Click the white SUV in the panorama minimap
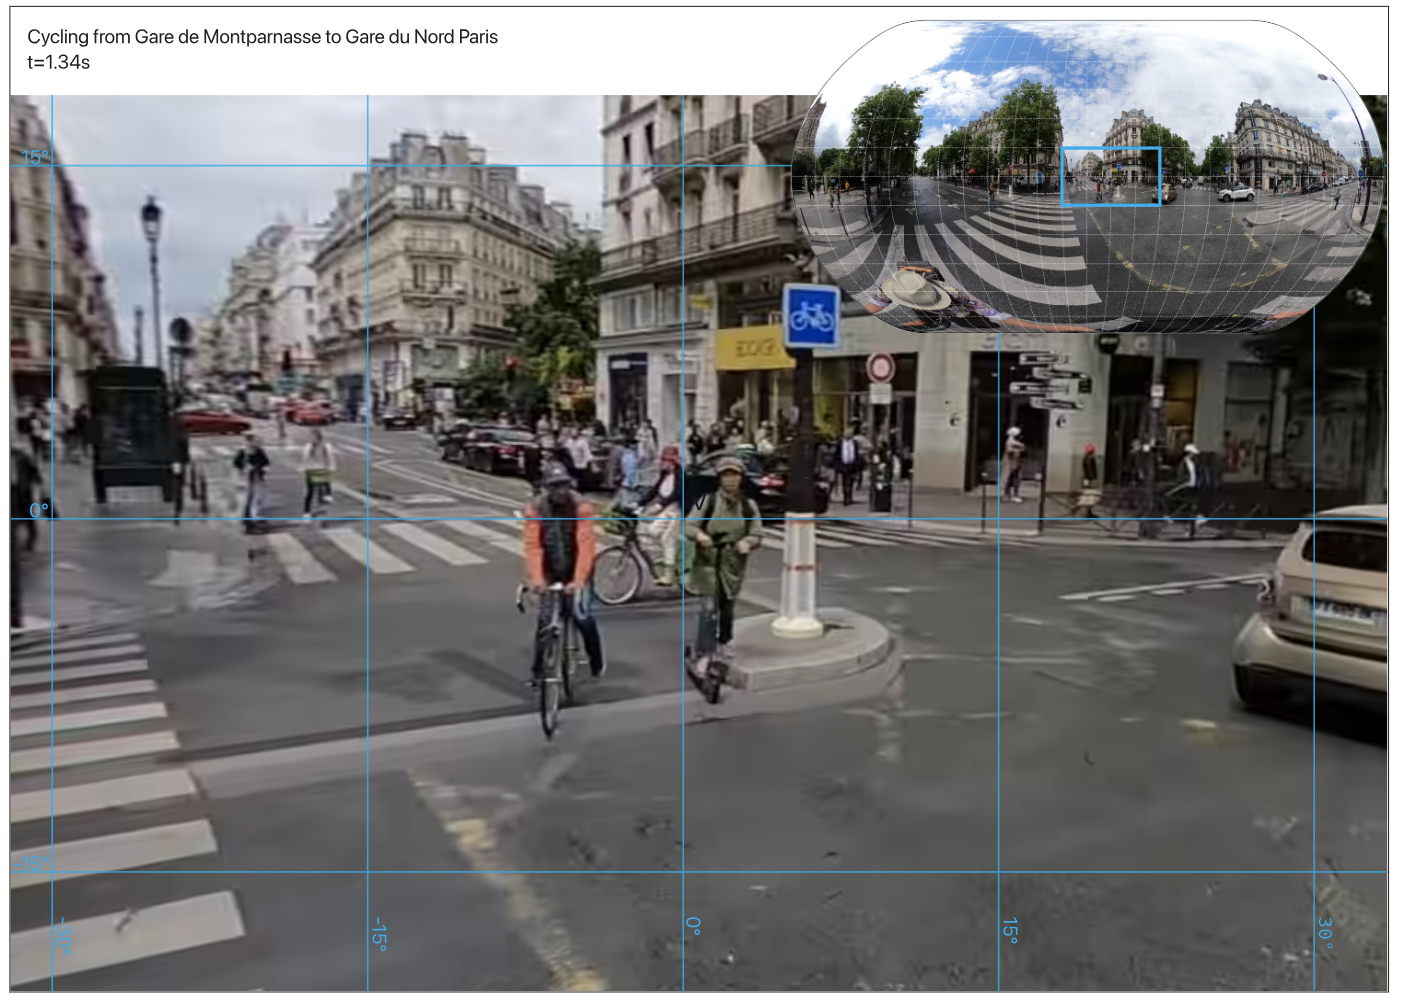1402x1004 pixels. coord(1237,193)
